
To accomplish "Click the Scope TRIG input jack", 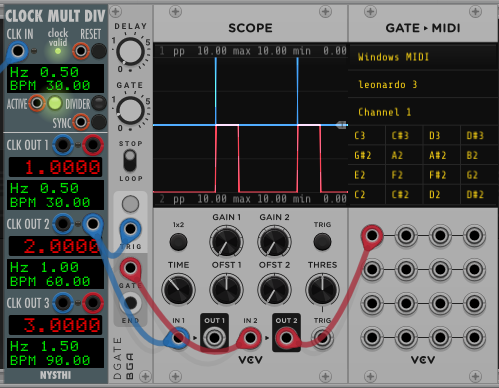I will click(x=322, y=338).
